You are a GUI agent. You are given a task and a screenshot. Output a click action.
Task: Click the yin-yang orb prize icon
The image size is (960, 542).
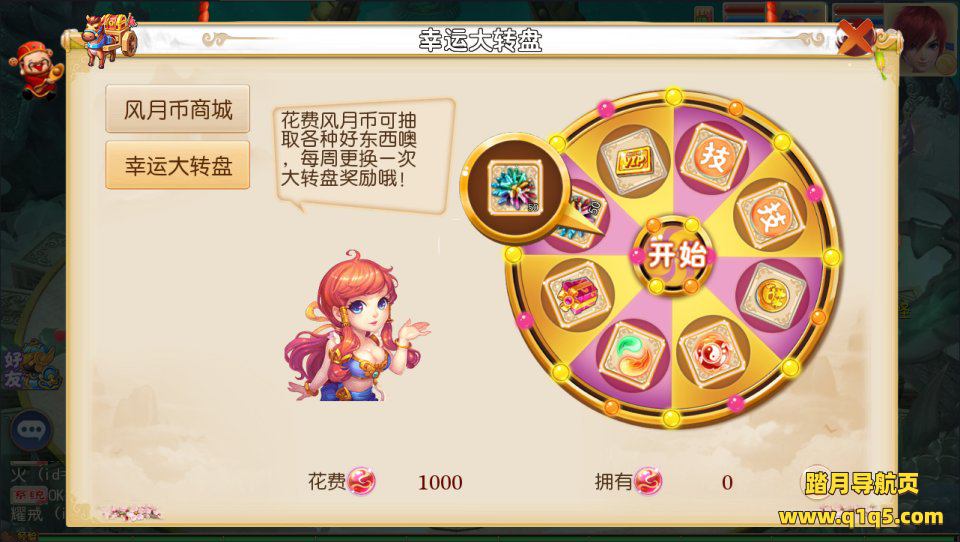point(712,353)
